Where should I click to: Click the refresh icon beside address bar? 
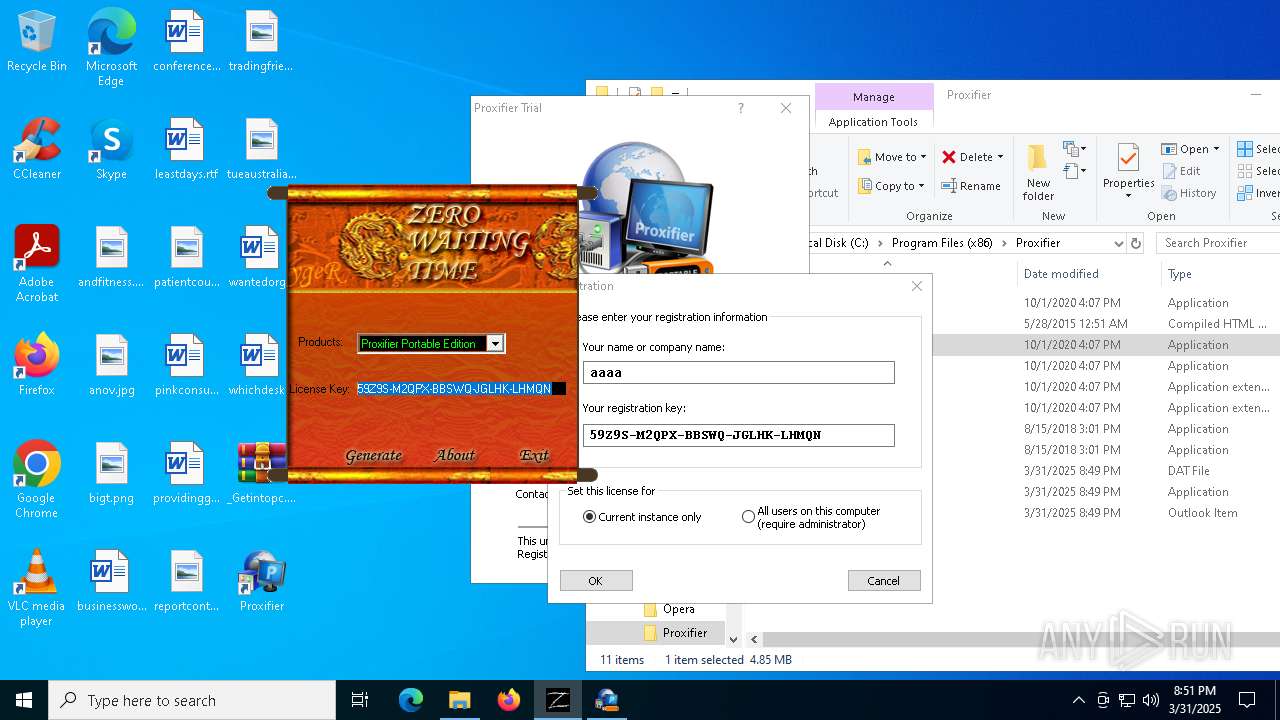1136,243
